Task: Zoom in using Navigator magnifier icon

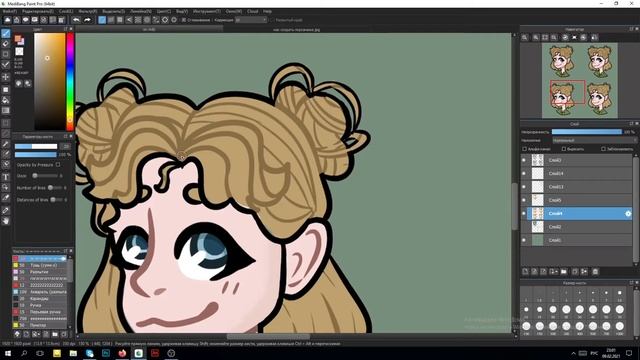Action: 536,37
